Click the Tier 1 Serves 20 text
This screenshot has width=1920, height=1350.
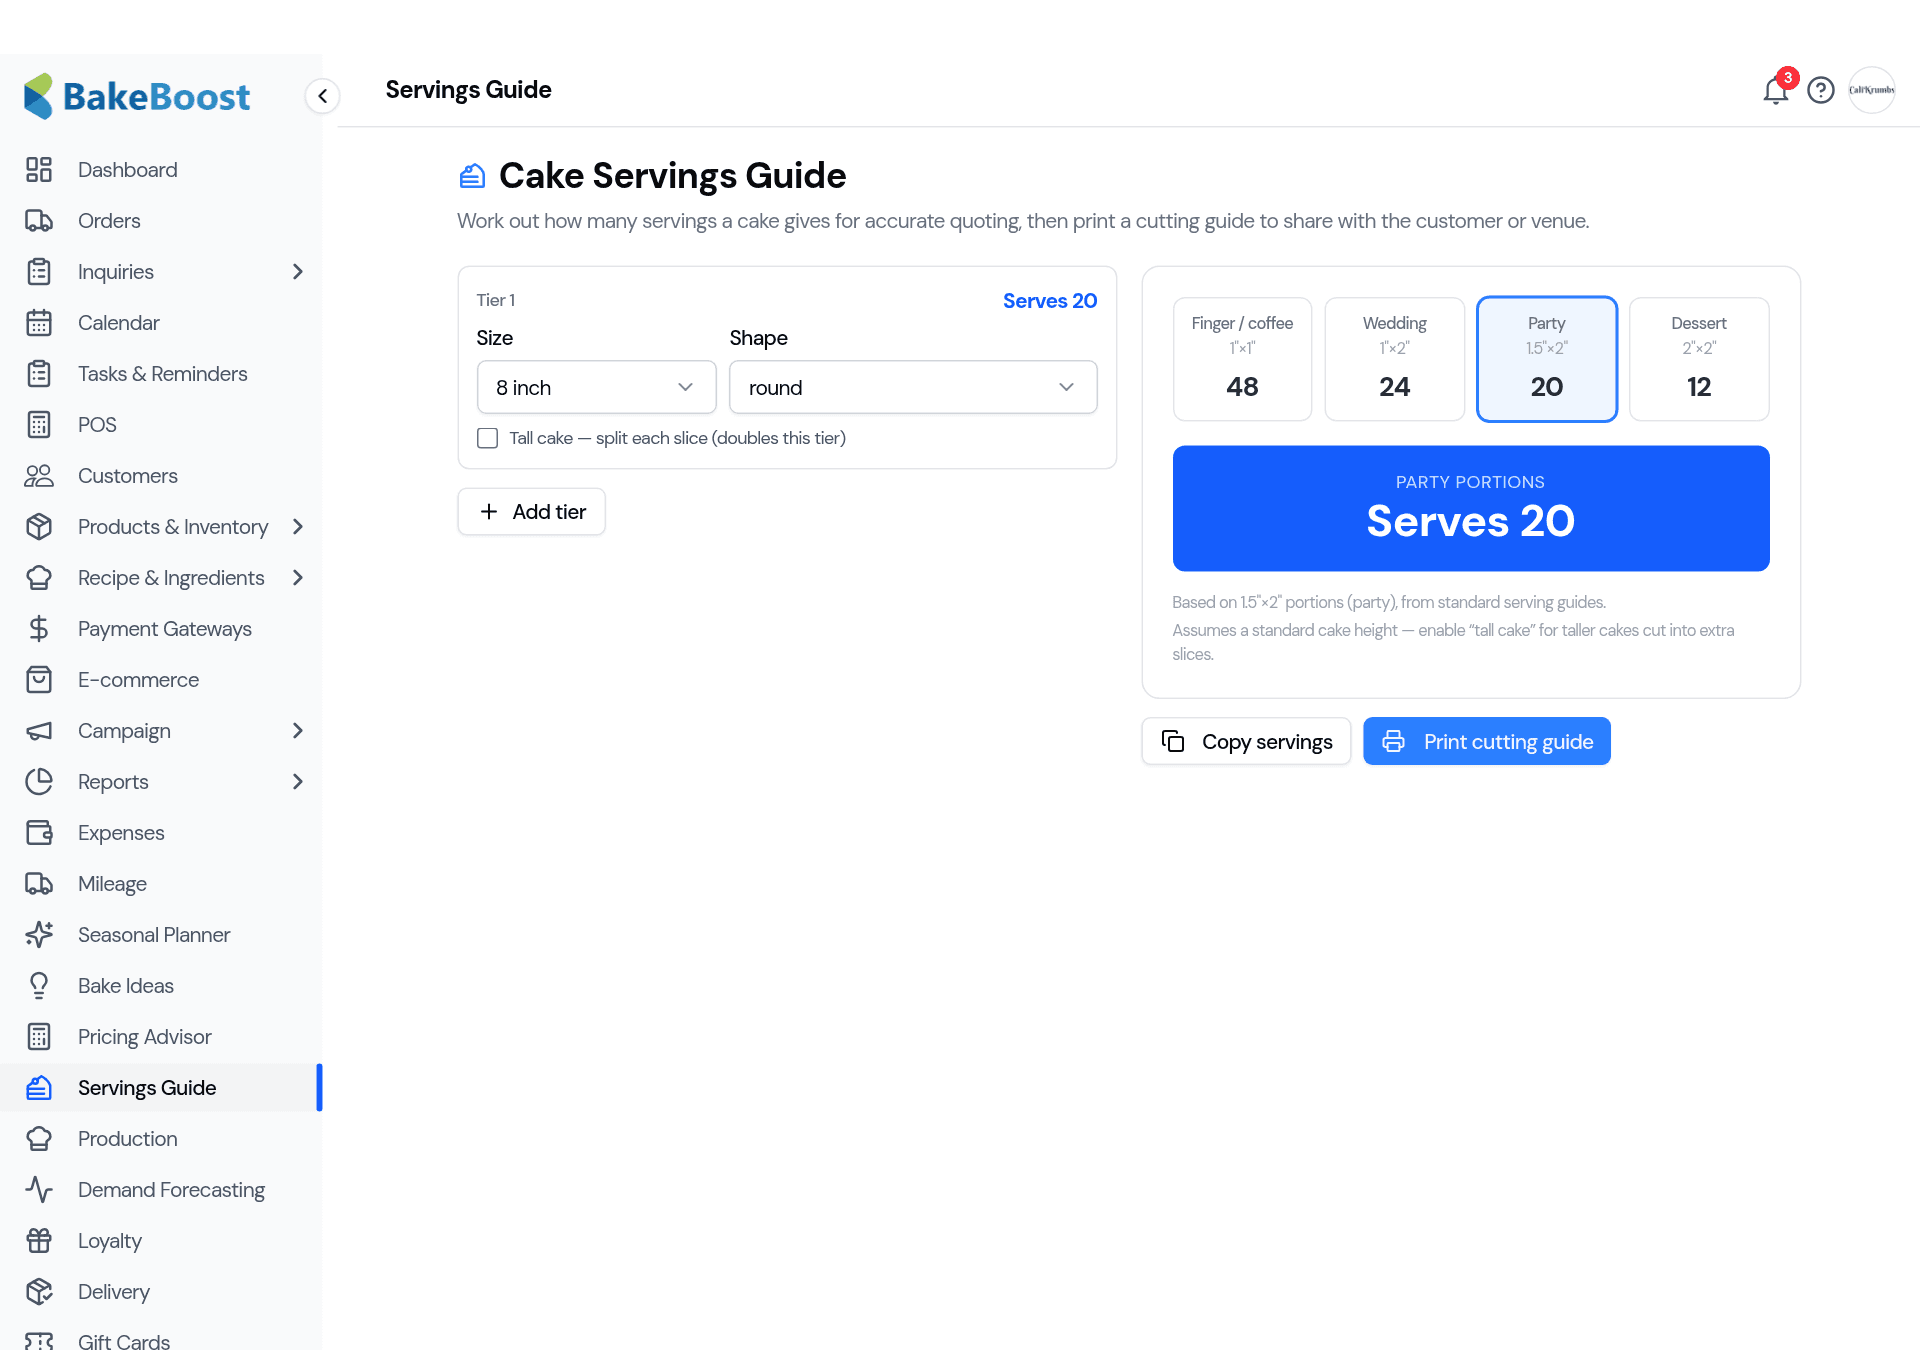pyautogui.click(x=1050, y=301)
